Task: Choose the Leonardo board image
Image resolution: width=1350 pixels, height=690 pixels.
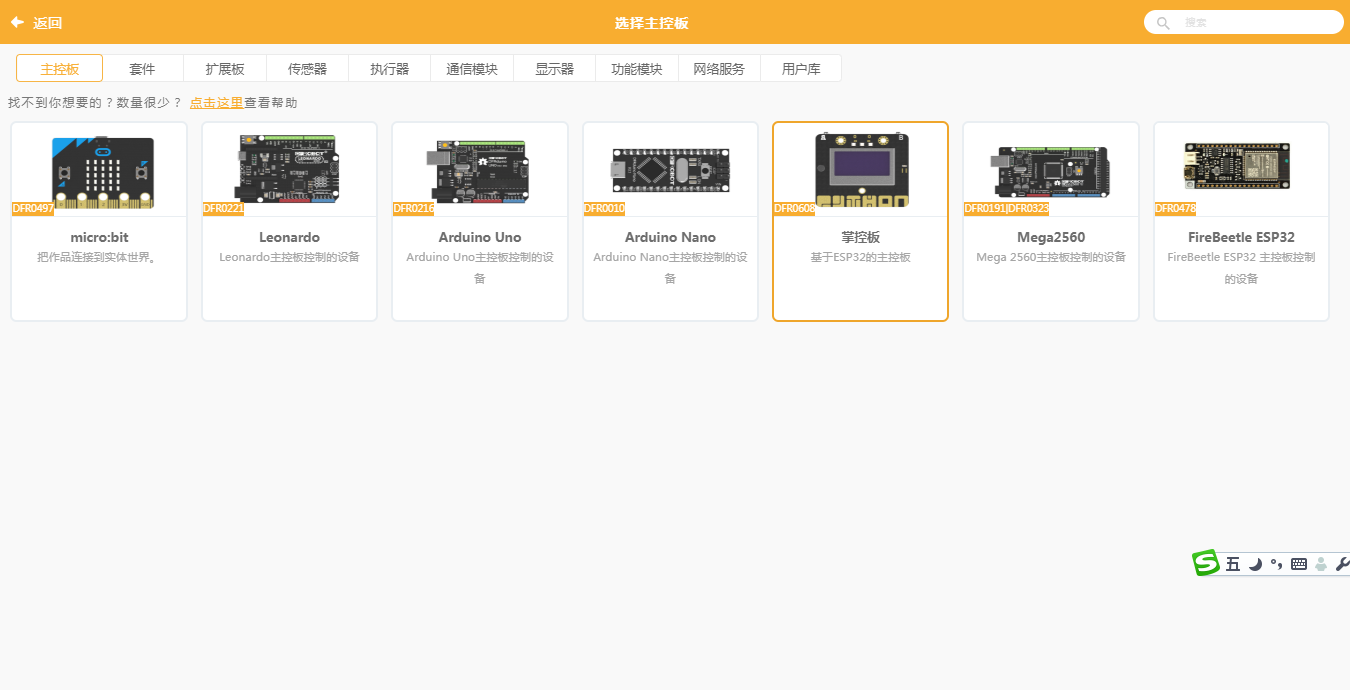Action: (x=289, y=170)
